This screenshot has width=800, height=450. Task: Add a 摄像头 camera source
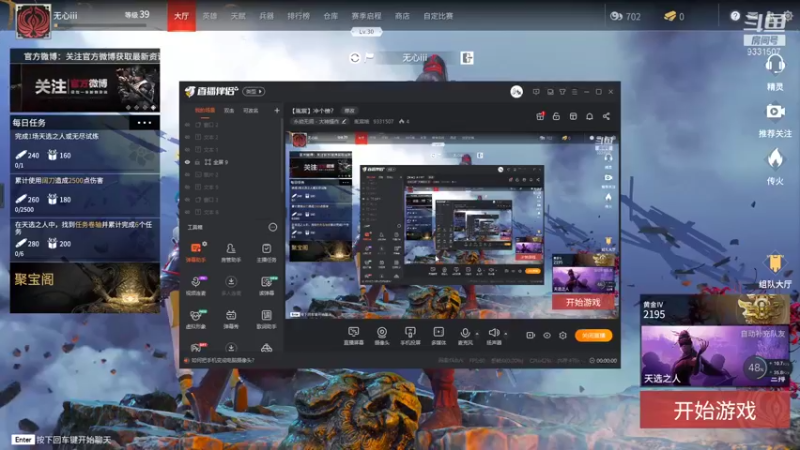382,336
